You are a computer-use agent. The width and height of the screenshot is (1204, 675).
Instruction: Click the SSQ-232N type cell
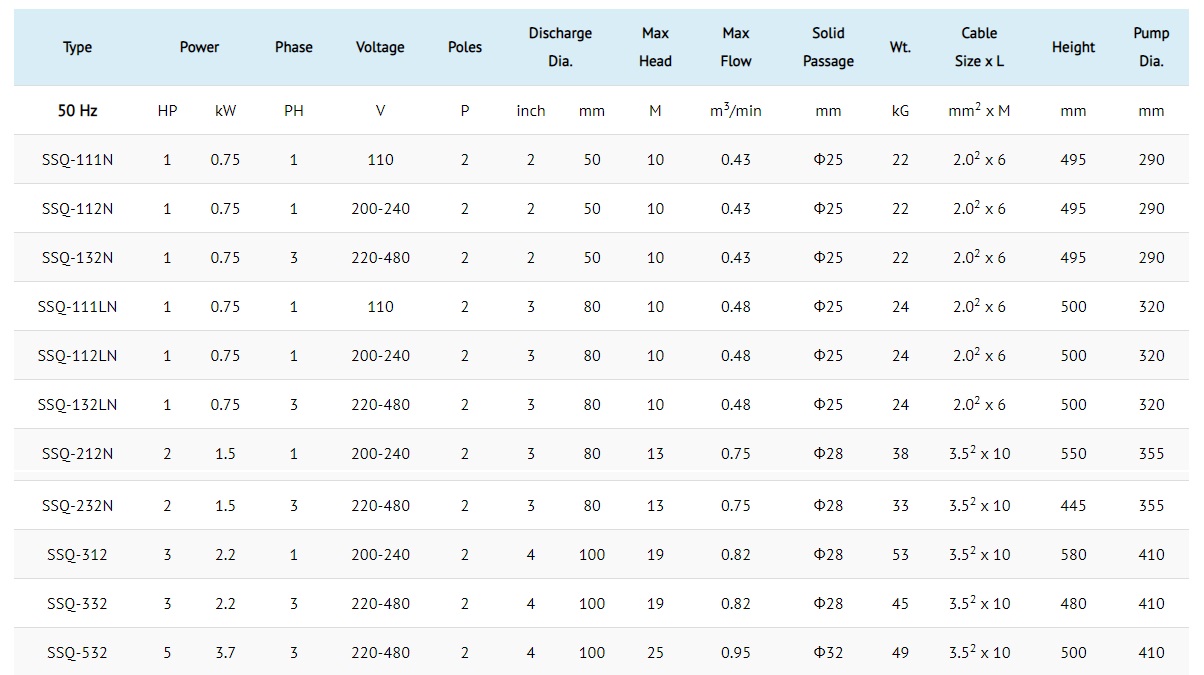tap(77, 506)
